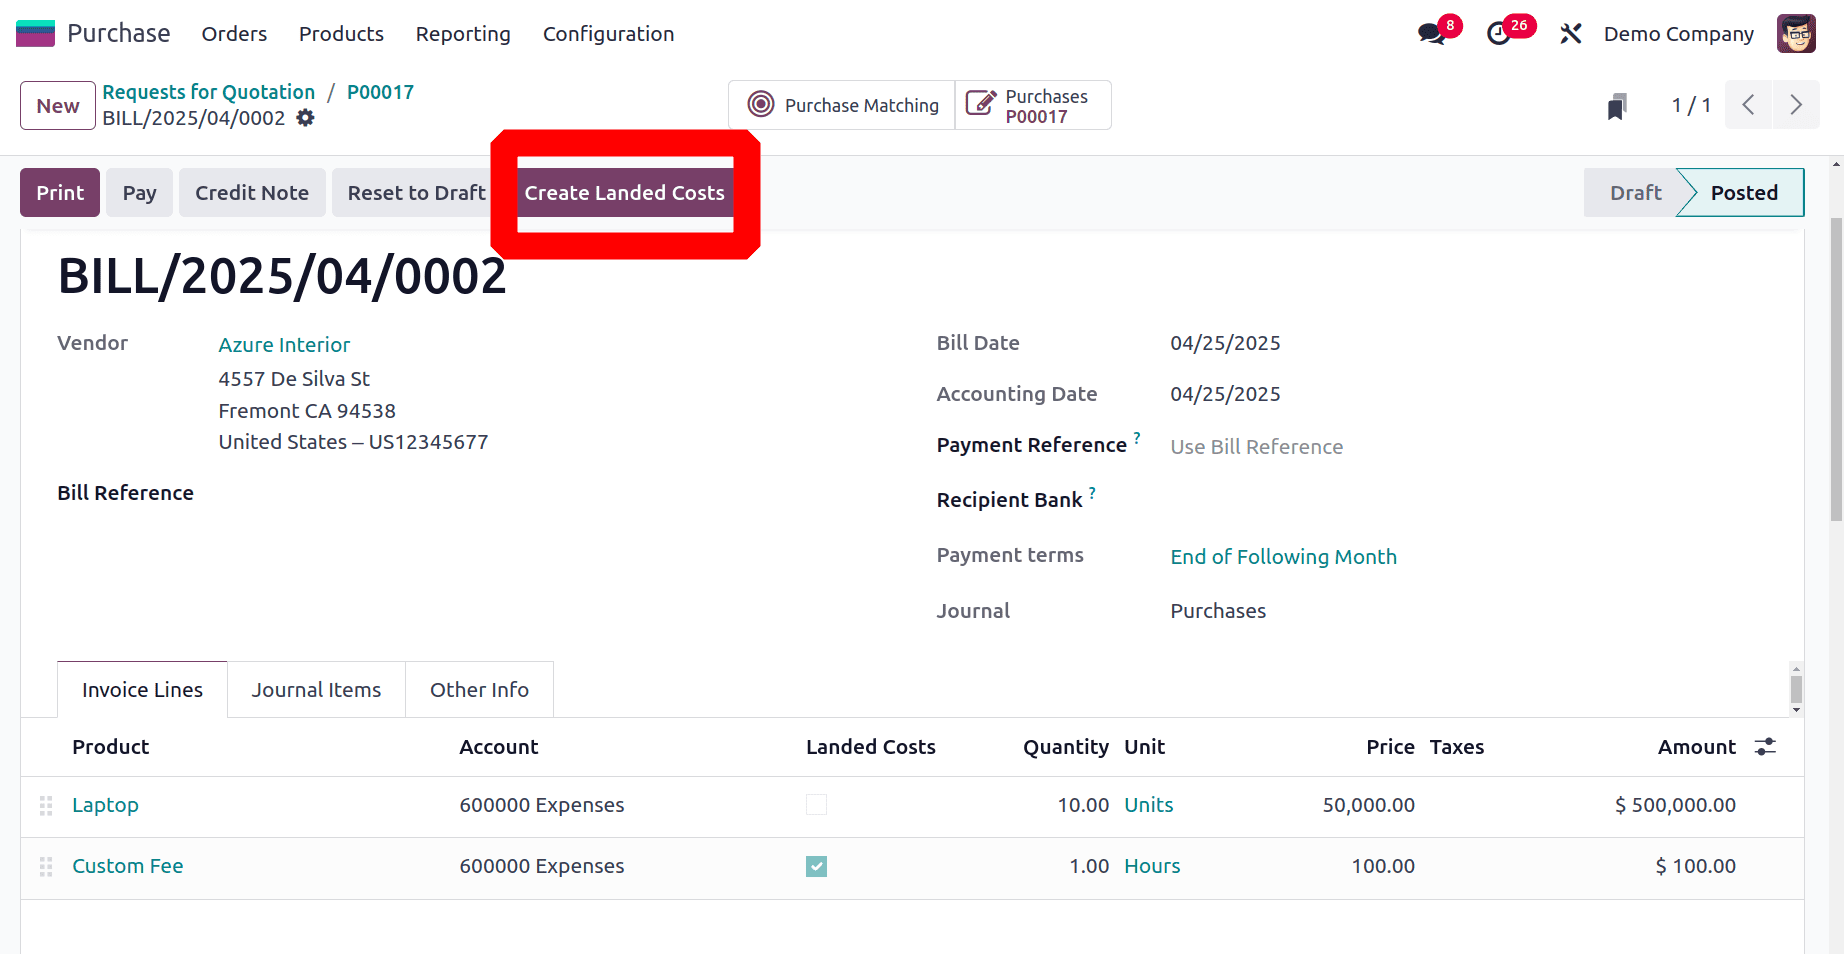Open Purchase Matching smart button
The height and width of the screenshot is (954, 1844).
842,105
